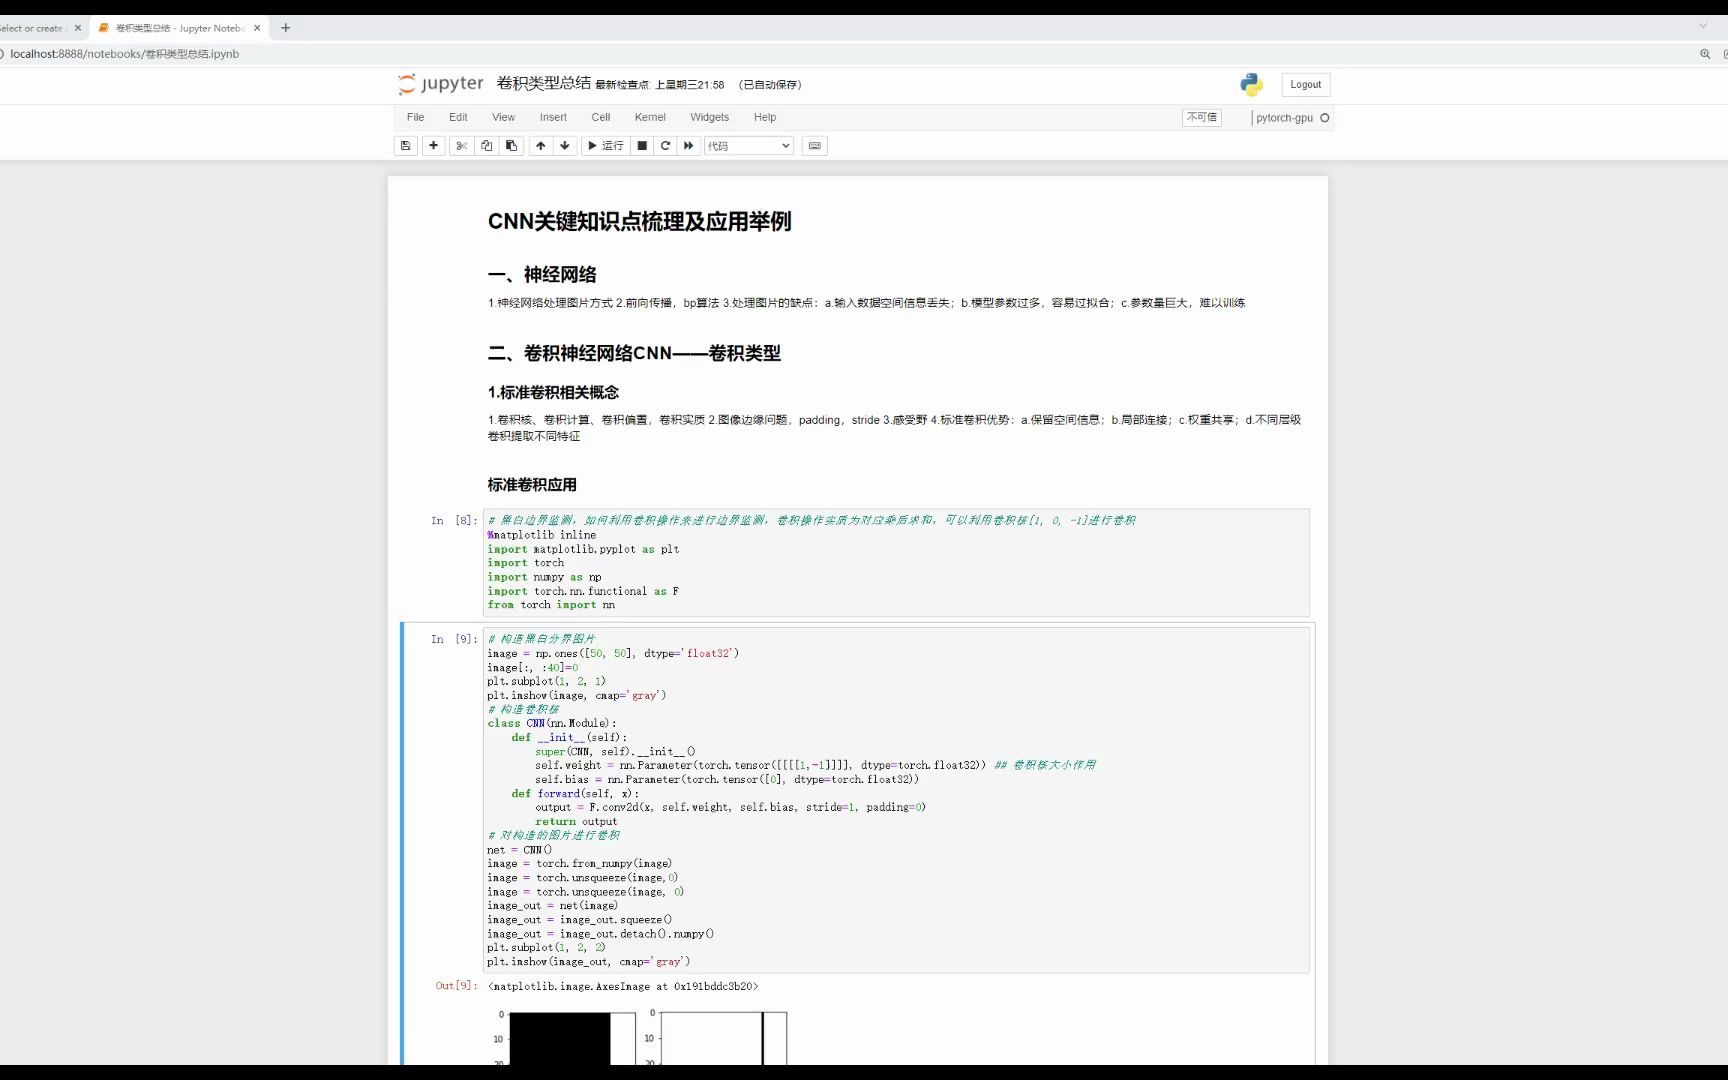The height and width of the screenshot is (1080, 1728).
Task: Open the Widgets menu
Action: (709, 117)
